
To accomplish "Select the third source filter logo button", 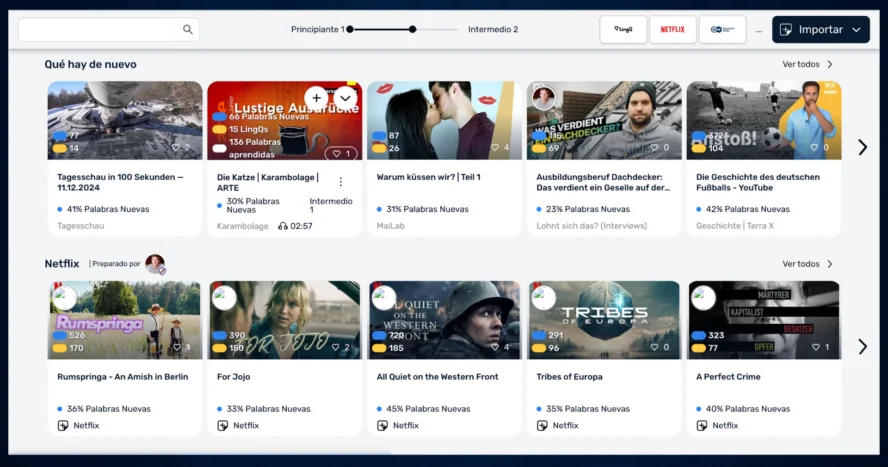I will pos(723,29).
